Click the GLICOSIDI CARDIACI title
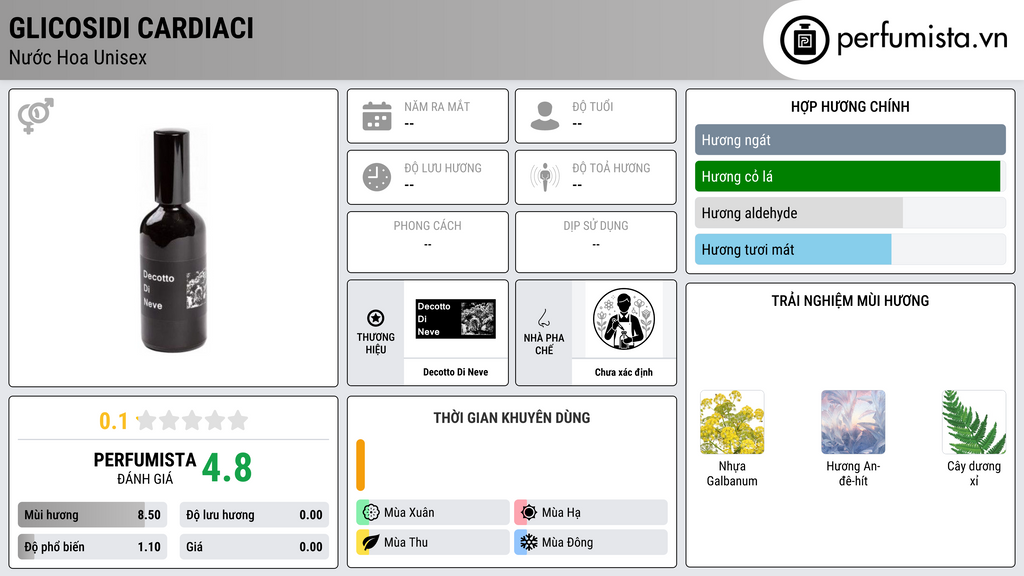Screen dimensions: 1024x576 131,28
